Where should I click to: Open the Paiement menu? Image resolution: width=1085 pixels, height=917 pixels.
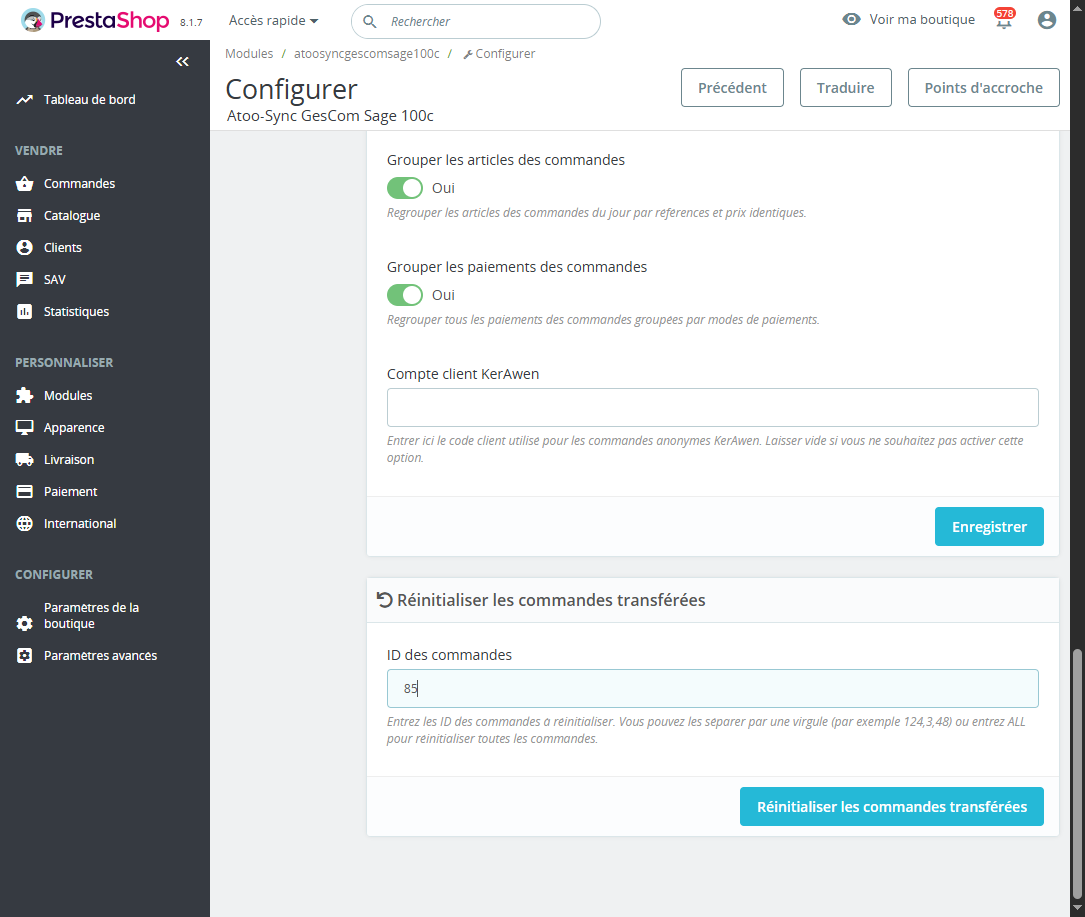(71, 491)
